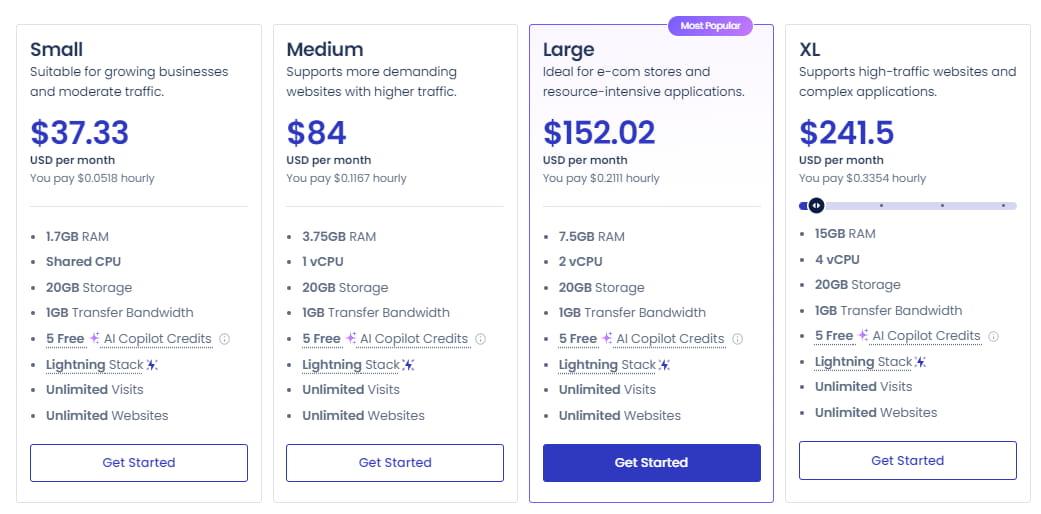The height and width of the screenshot is (514, 1041).
Task: Open Lightning Stack link in Small plan
Action: [96, 365]
